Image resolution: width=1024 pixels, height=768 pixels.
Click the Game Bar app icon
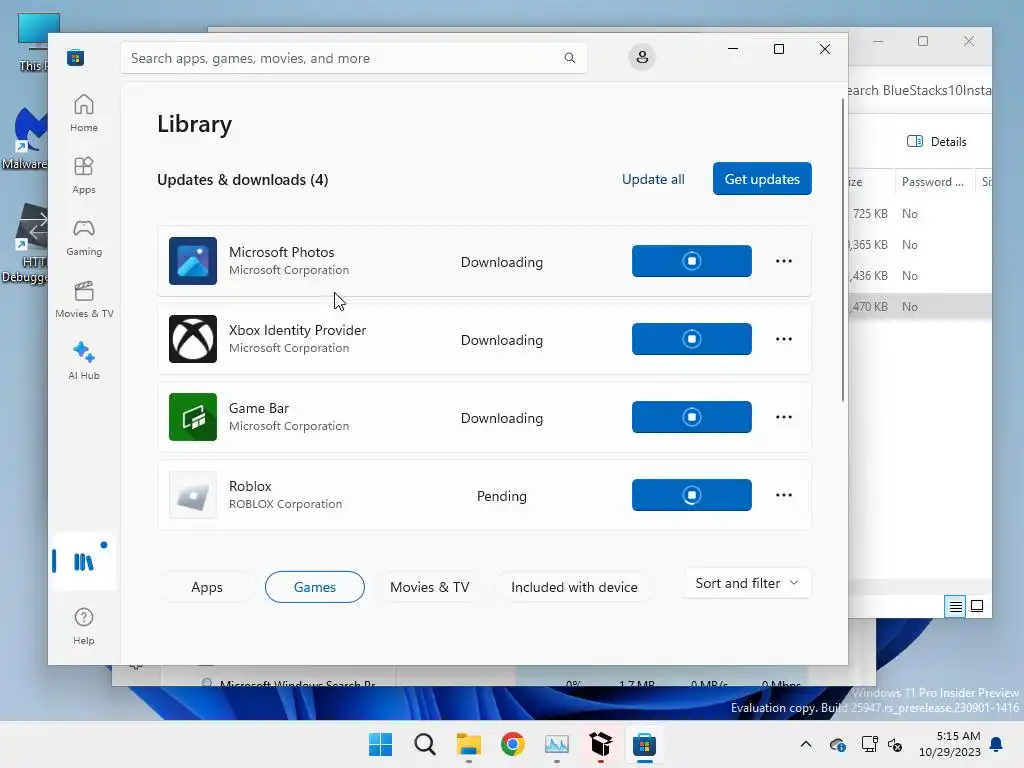pos(193,417)
